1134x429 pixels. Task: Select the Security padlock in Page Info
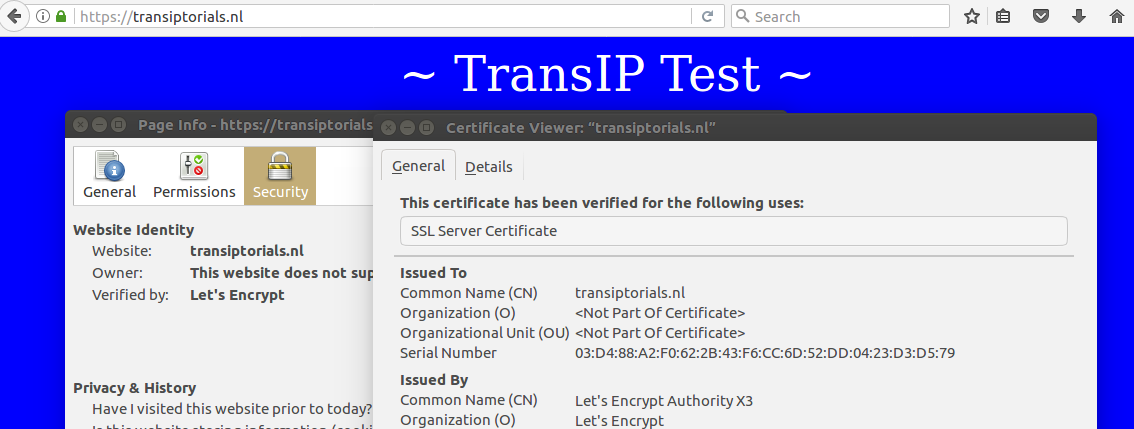(280, 176)
